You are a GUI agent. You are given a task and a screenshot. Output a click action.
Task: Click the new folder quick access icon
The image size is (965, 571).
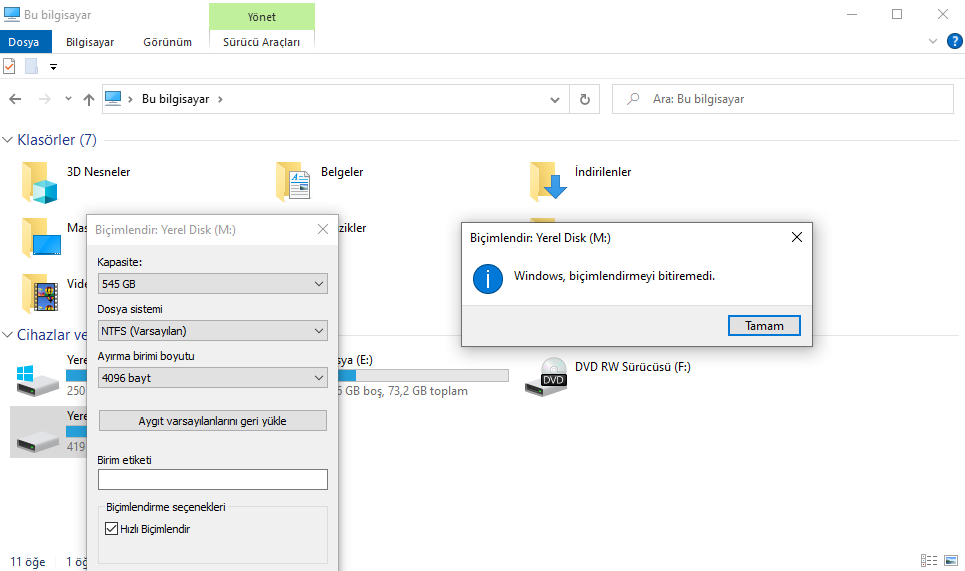[31, 66]
